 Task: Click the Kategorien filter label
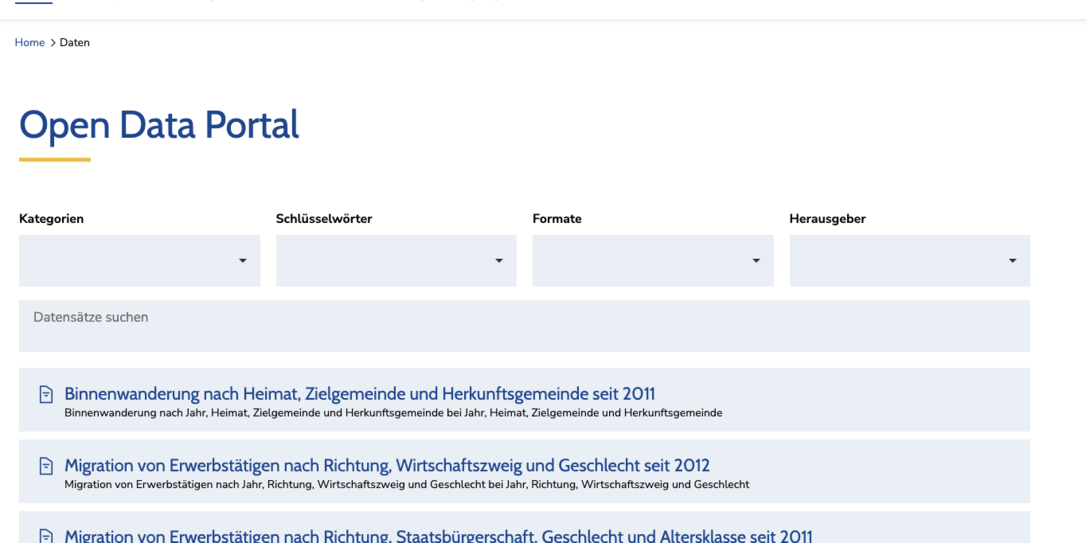[x=51, y=219]
